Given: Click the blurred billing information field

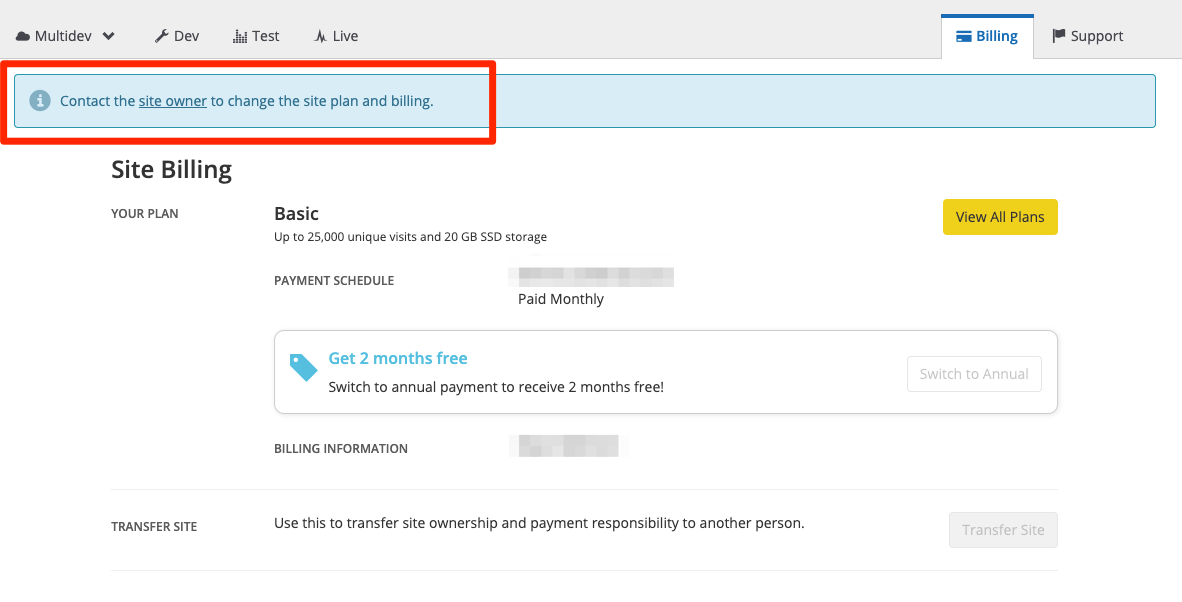Looking at the screenshot, I should (565, 445).
